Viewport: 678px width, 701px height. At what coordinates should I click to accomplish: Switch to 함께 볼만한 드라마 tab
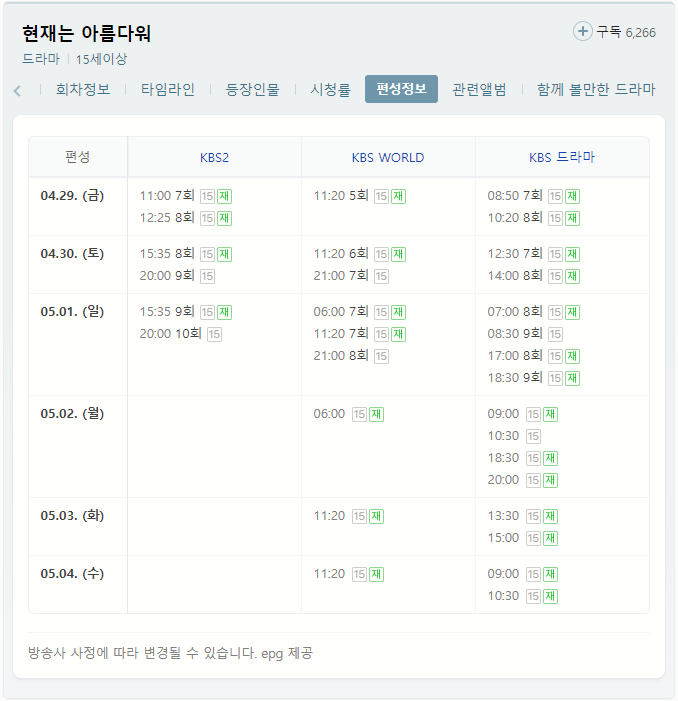point(596,89)
